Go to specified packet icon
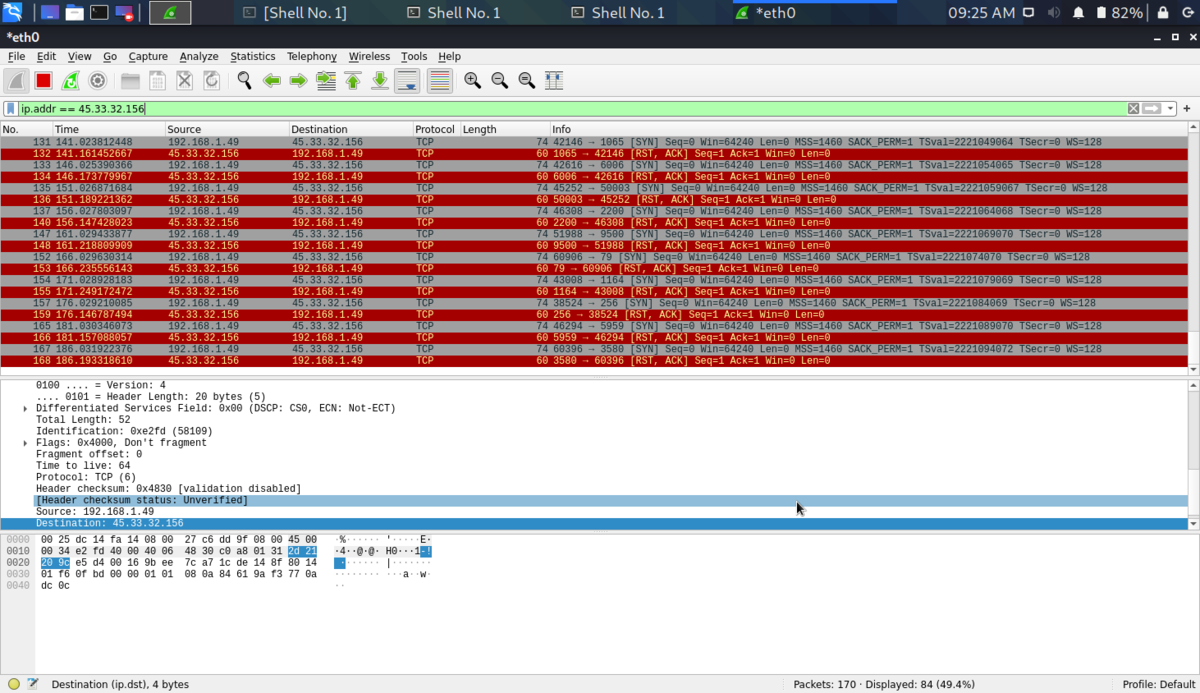This screenshot has height=693, width=1200. [x=325, y=81]
